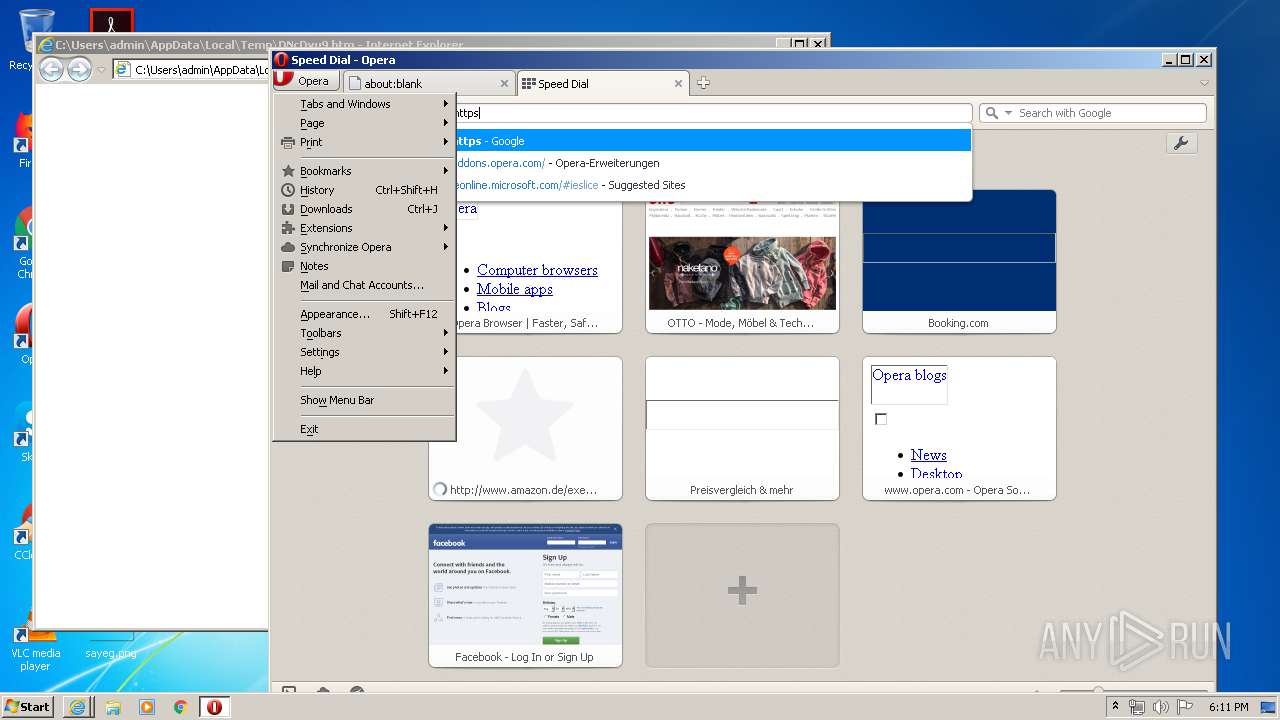
Task: Select the ieonline.microsoft.com suggestion
Action: tap(713, 185)
